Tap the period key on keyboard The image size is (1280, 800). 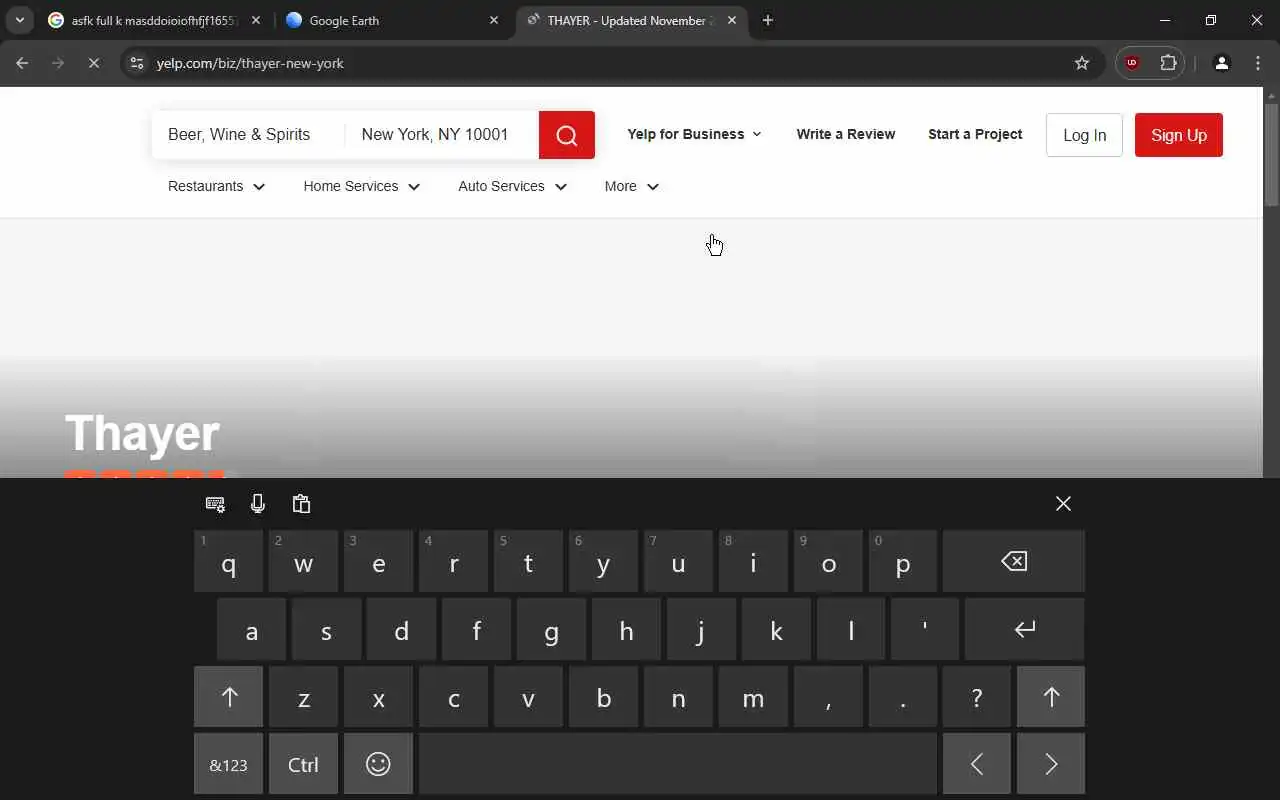[x=903, y=697]
